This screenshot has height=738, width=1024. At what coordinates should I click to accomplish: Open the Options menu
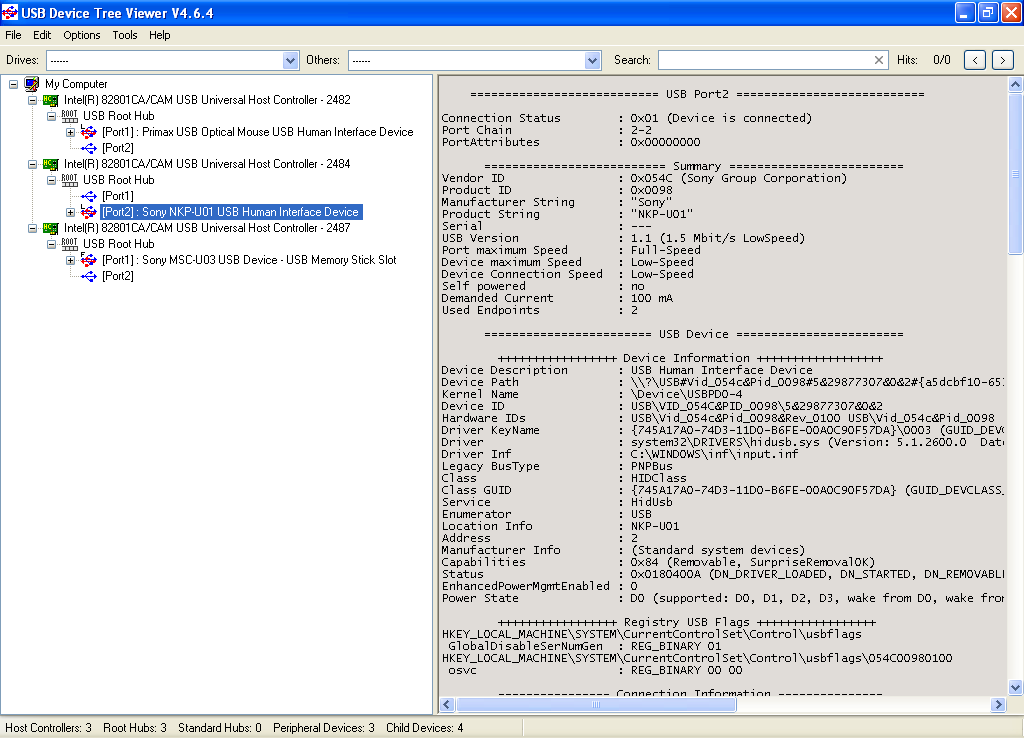pyautogui.click(x=82, y=35)
